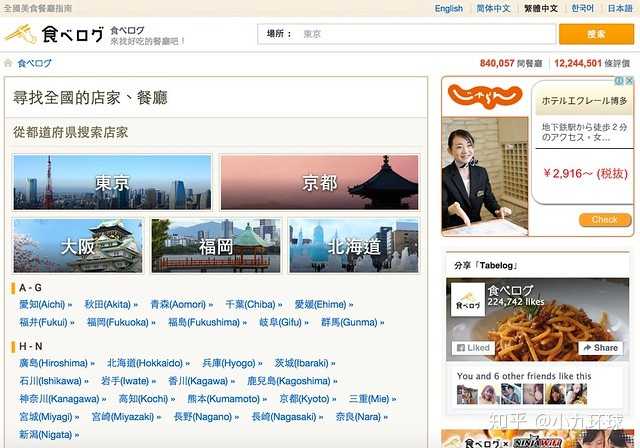The width and height of the screenshot is (640, 448).
Task: Open 千葉(Chiba) prefecture link
Action: [x=253, y=304]
